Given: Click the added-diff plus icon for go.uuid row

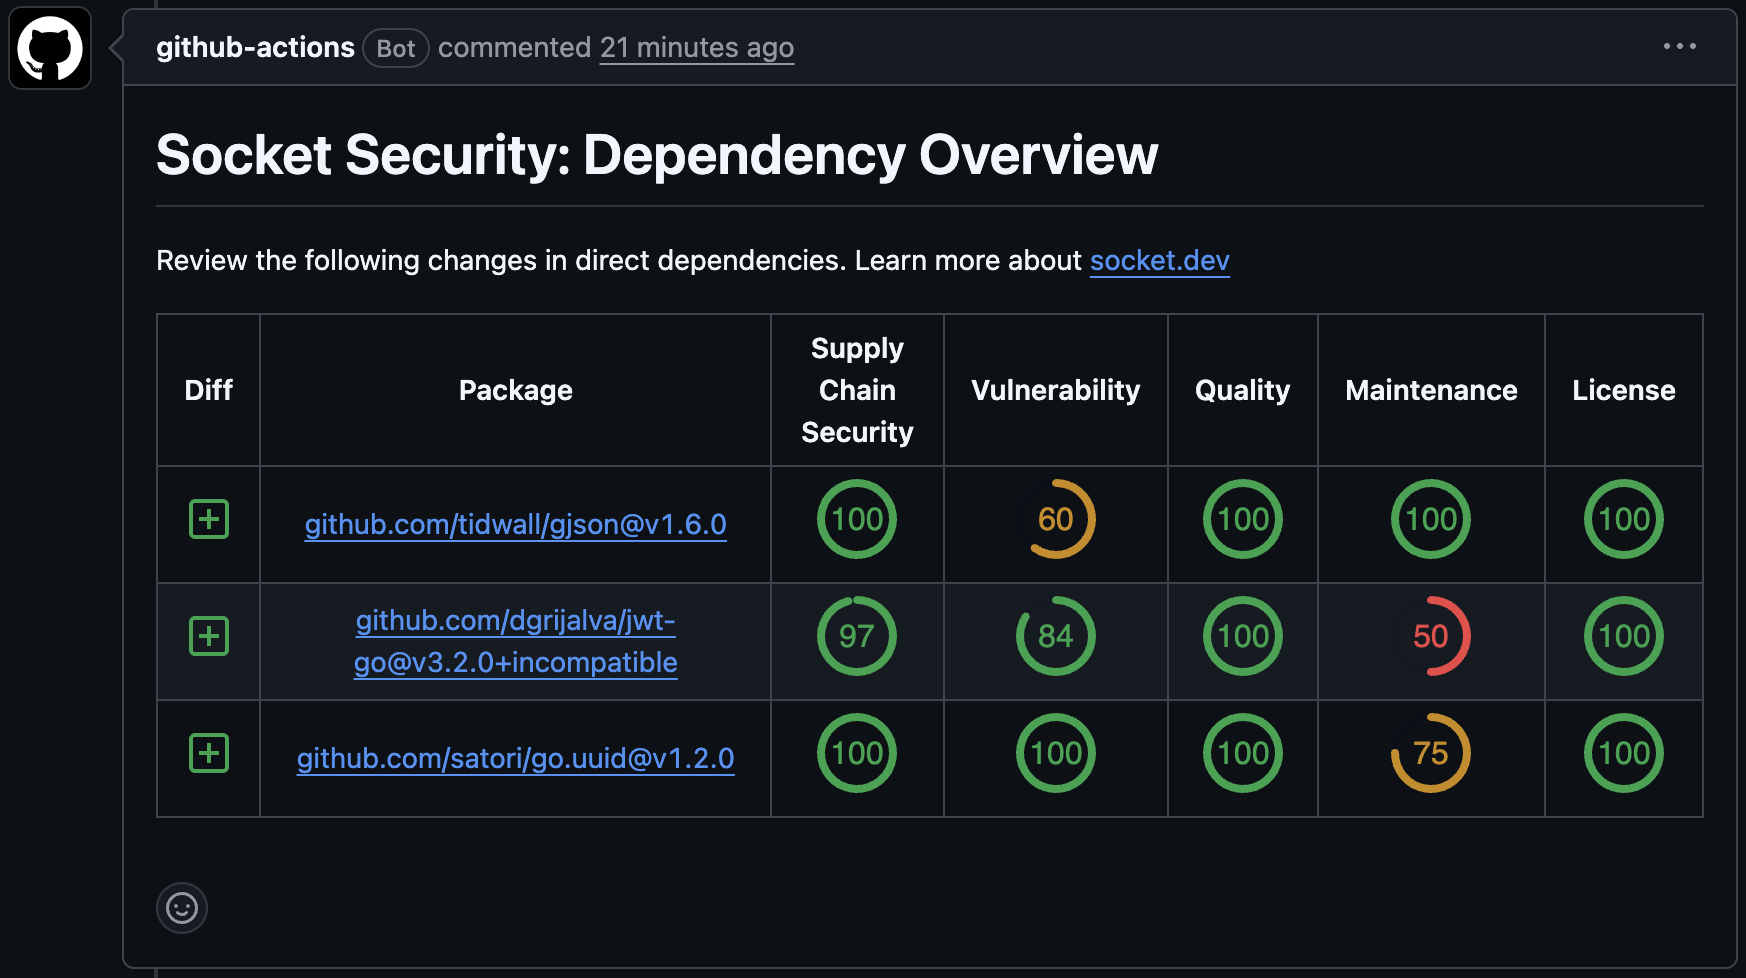Looking at the screenshot, I should point(209,753).
